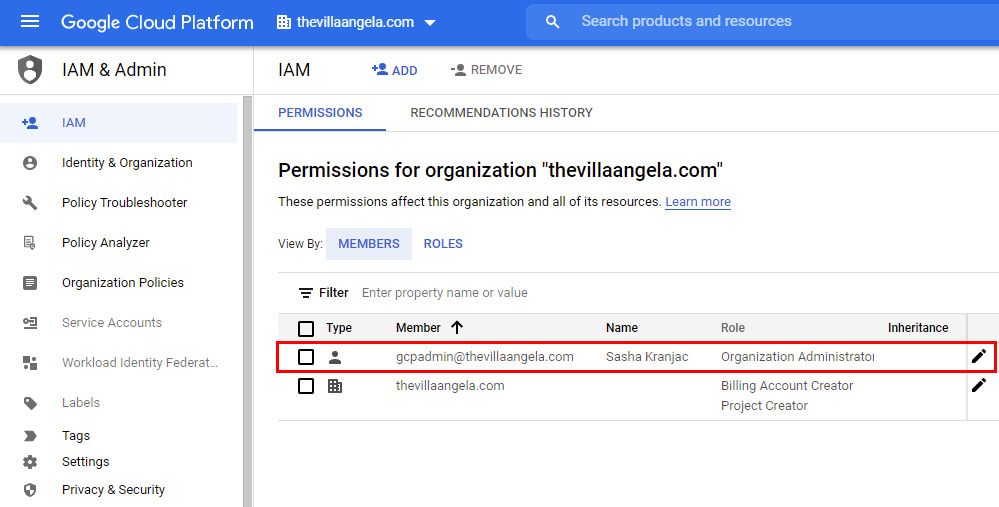
Task: Click the Service Accounts icon
Action: click(30, 323)
